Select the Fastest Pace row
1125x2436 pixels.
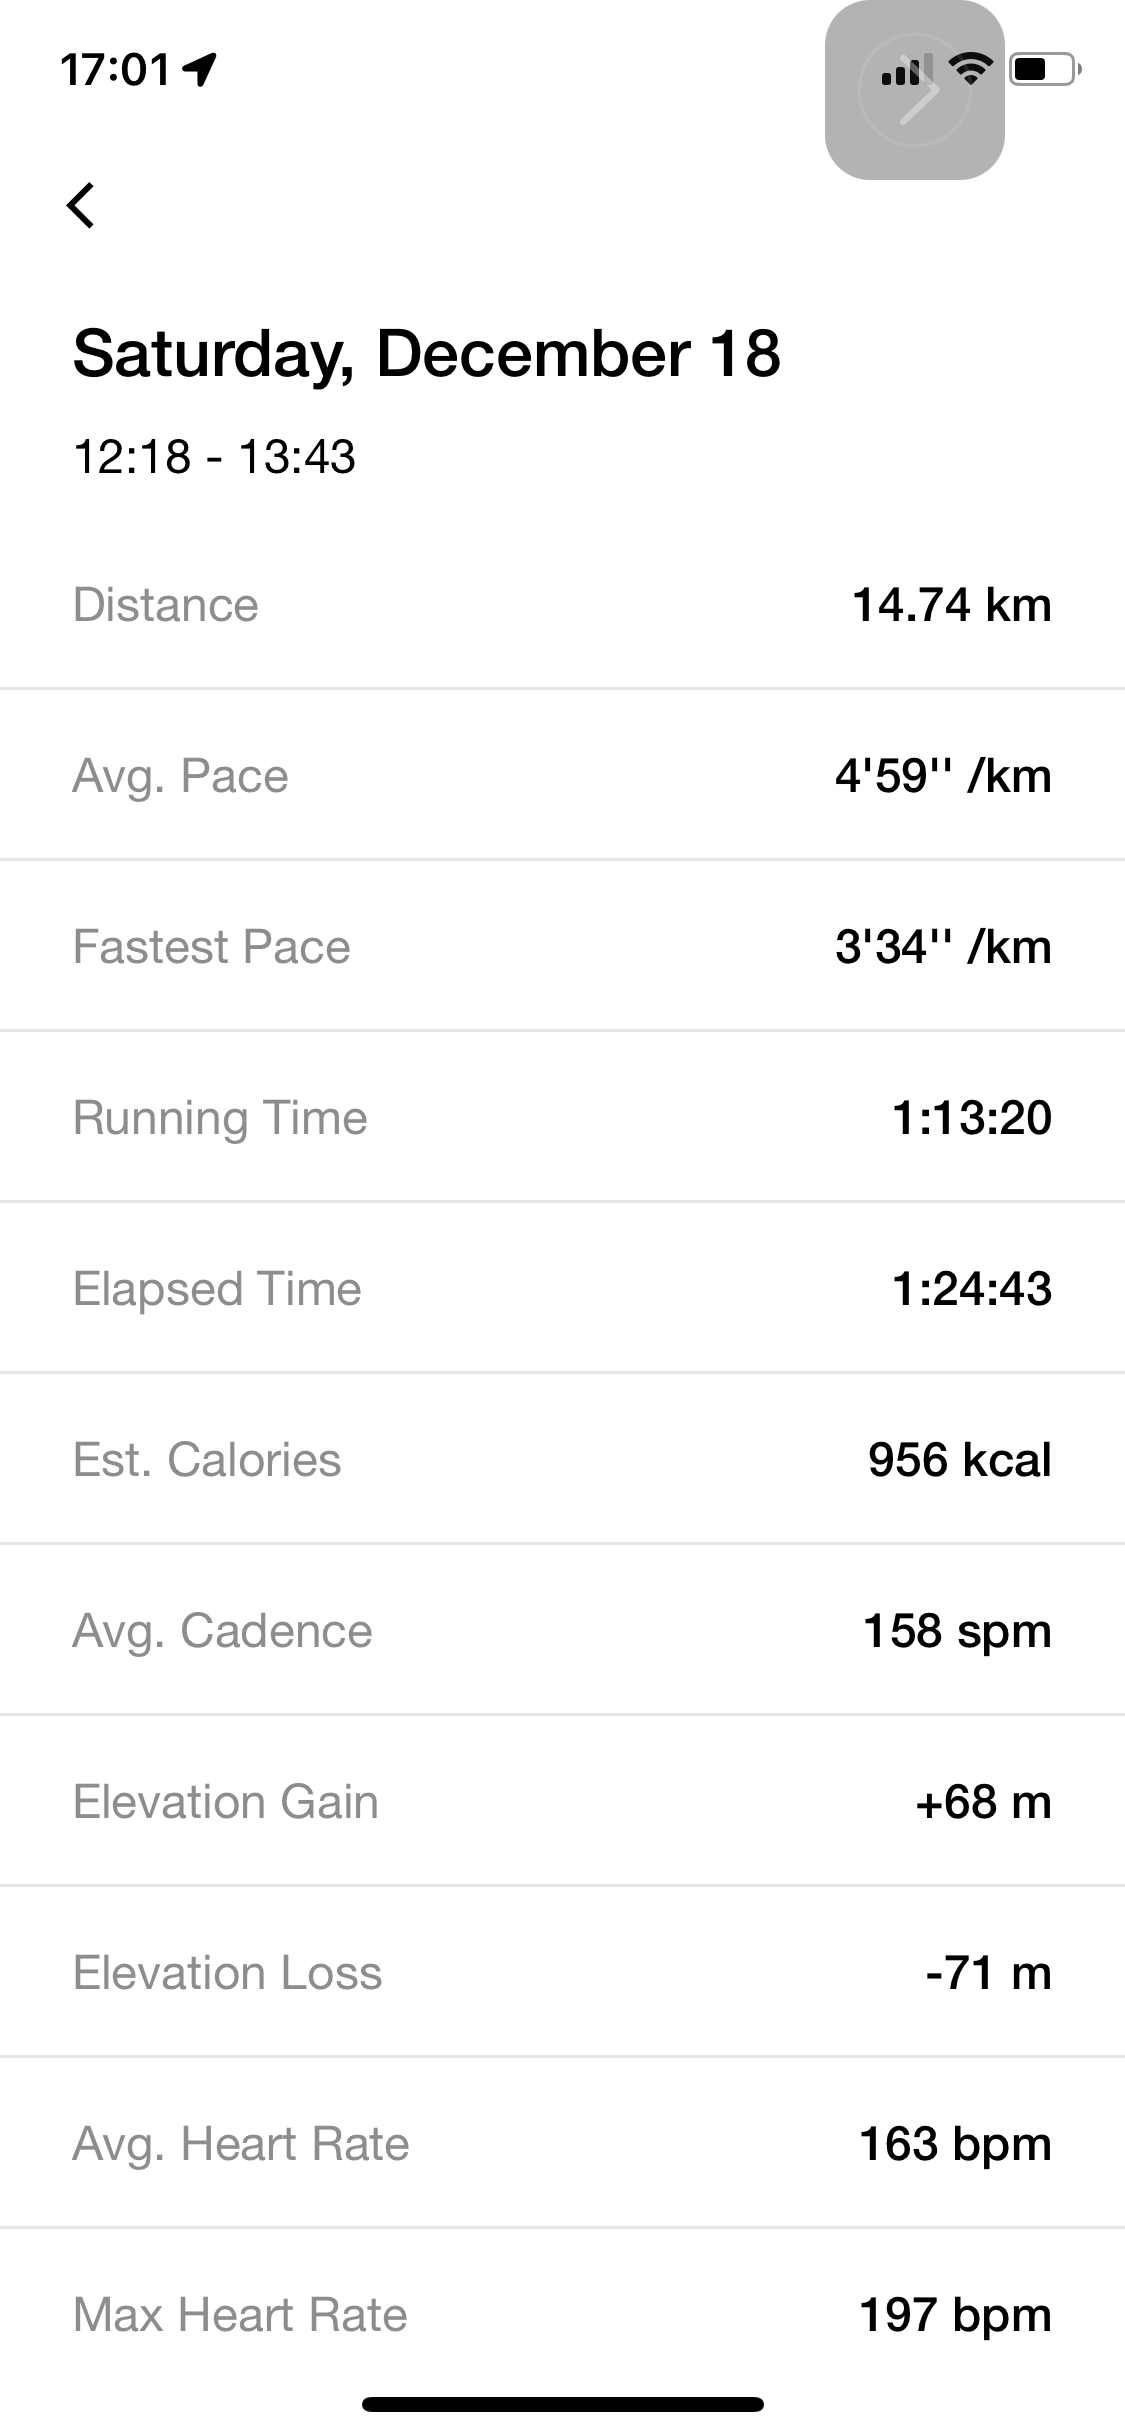click(562, 947)
